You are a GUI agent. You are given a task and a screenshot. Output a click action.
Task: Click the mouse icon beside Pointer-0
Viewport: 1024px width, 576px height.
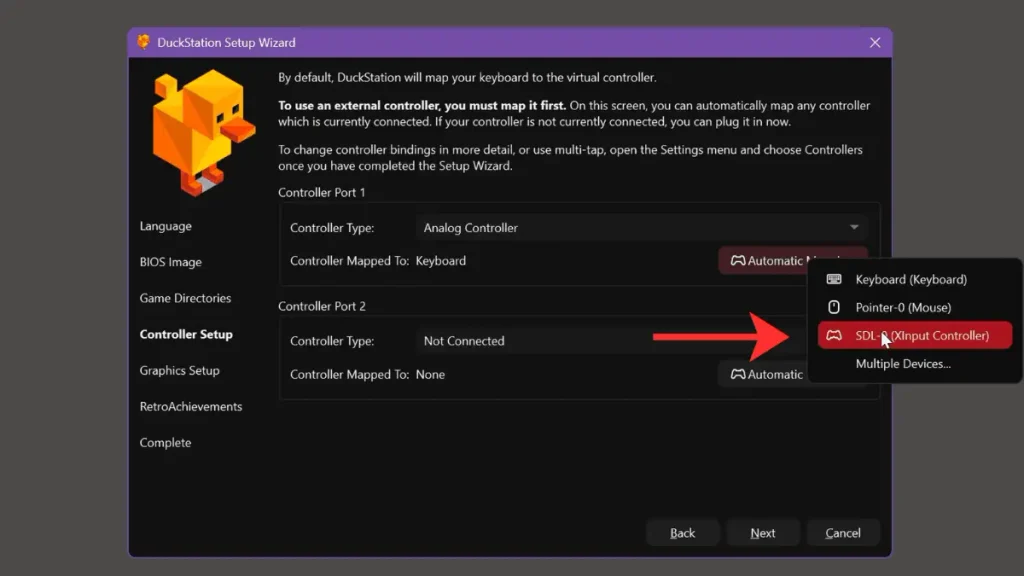click(834, 307)
